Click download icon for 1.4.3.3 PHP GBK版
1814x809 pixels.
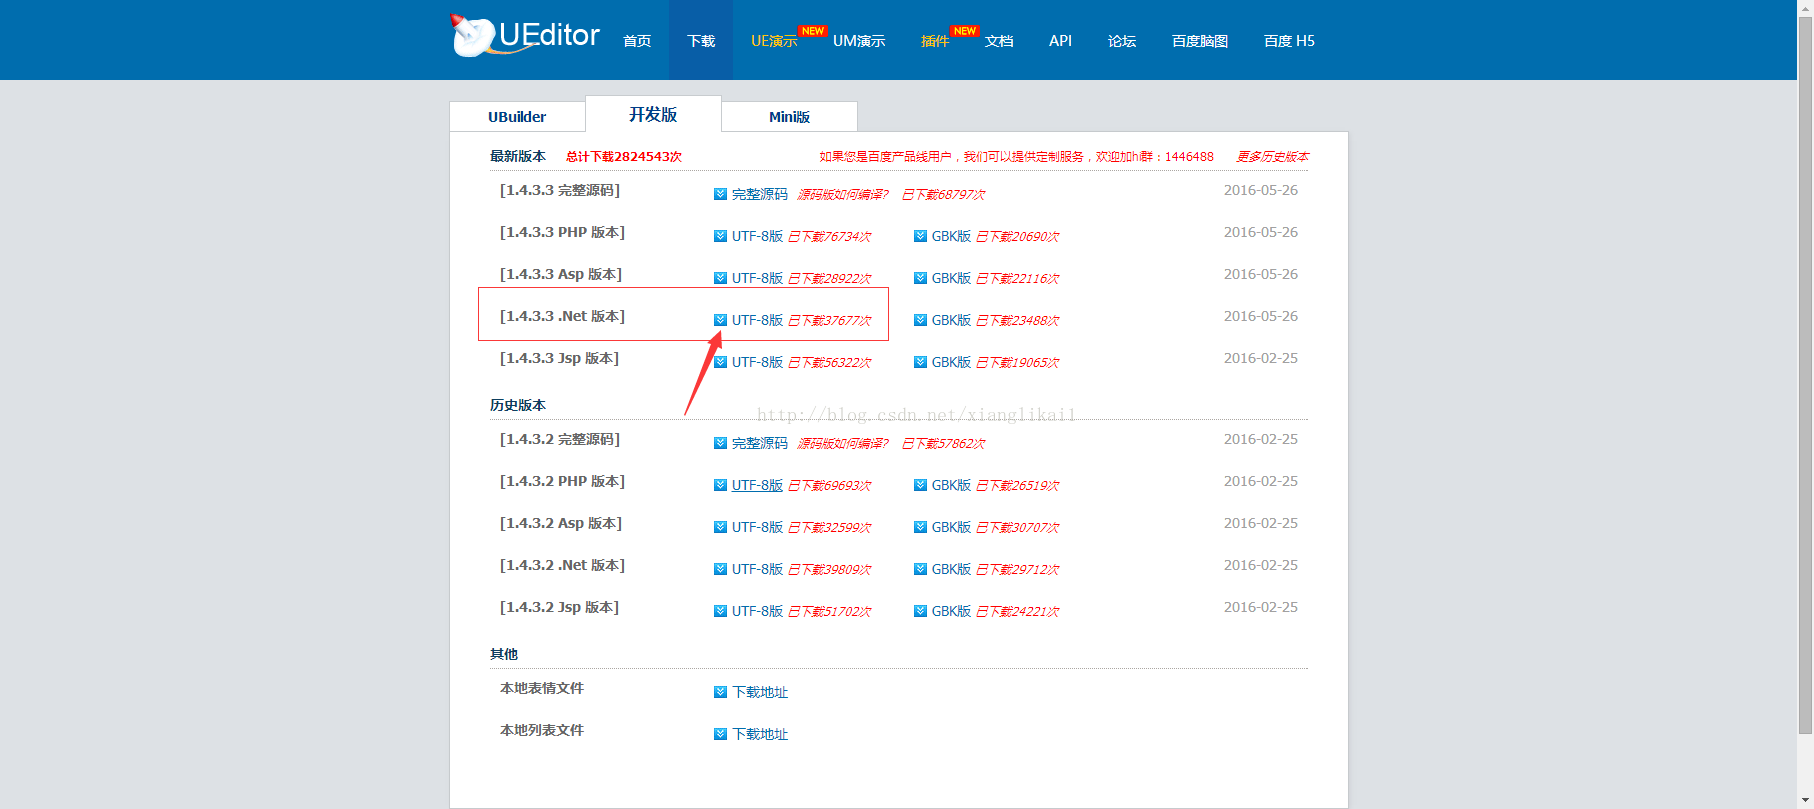click(920, 236)
